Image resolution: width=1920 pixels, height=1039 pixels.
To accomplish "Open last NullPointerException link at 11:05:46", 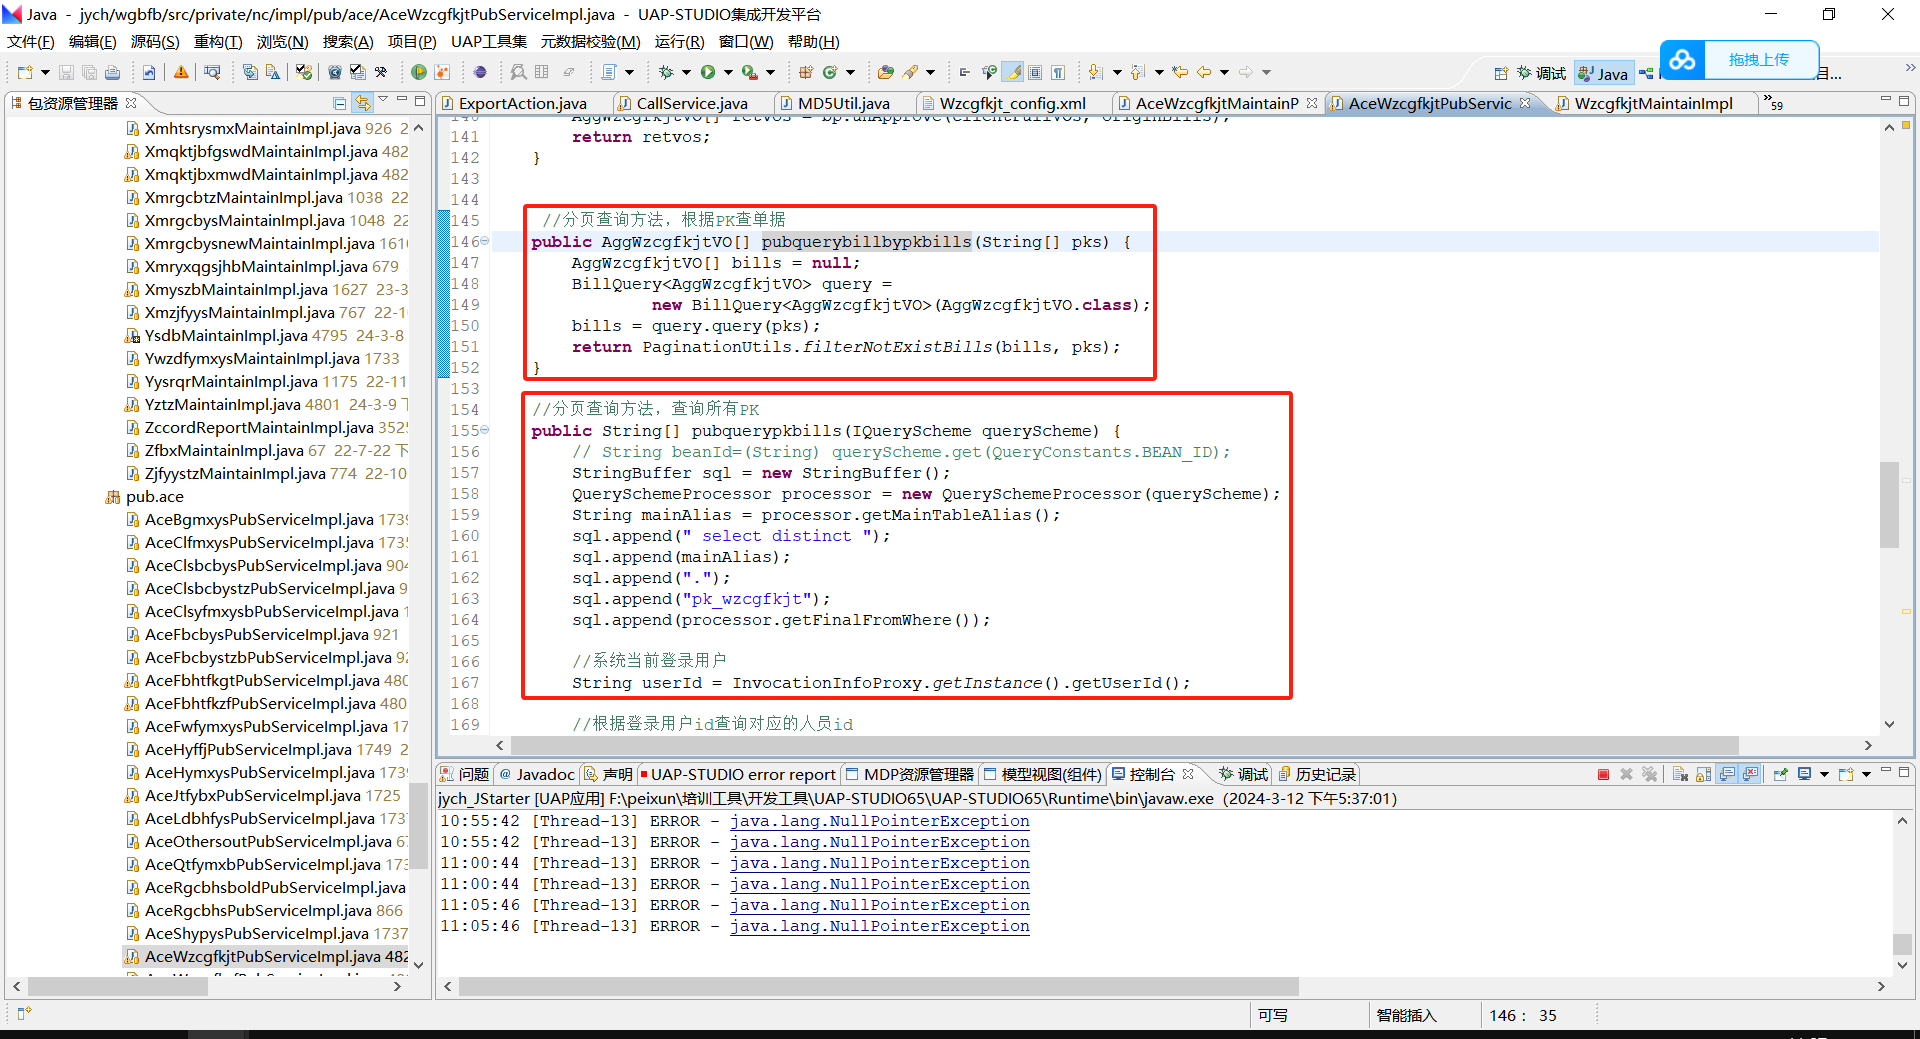I will pyautogui.click(x=879, y=926).
